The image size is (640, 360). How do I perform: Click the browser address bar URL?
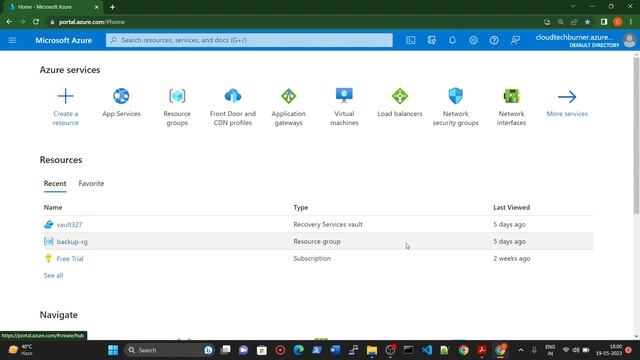pos(92,22)
